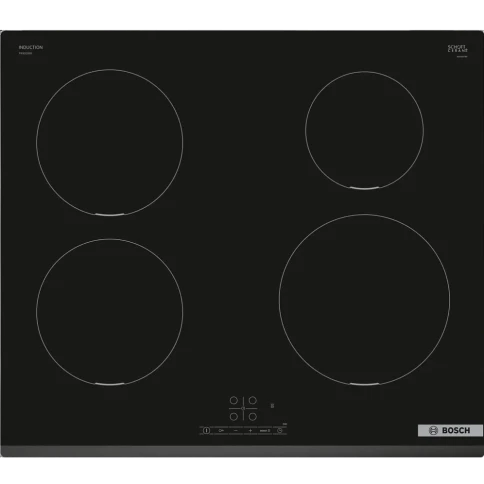Tap the boost function key
Image resolution: width=484 pixels, height=484 pixels.
pos(265,430)
